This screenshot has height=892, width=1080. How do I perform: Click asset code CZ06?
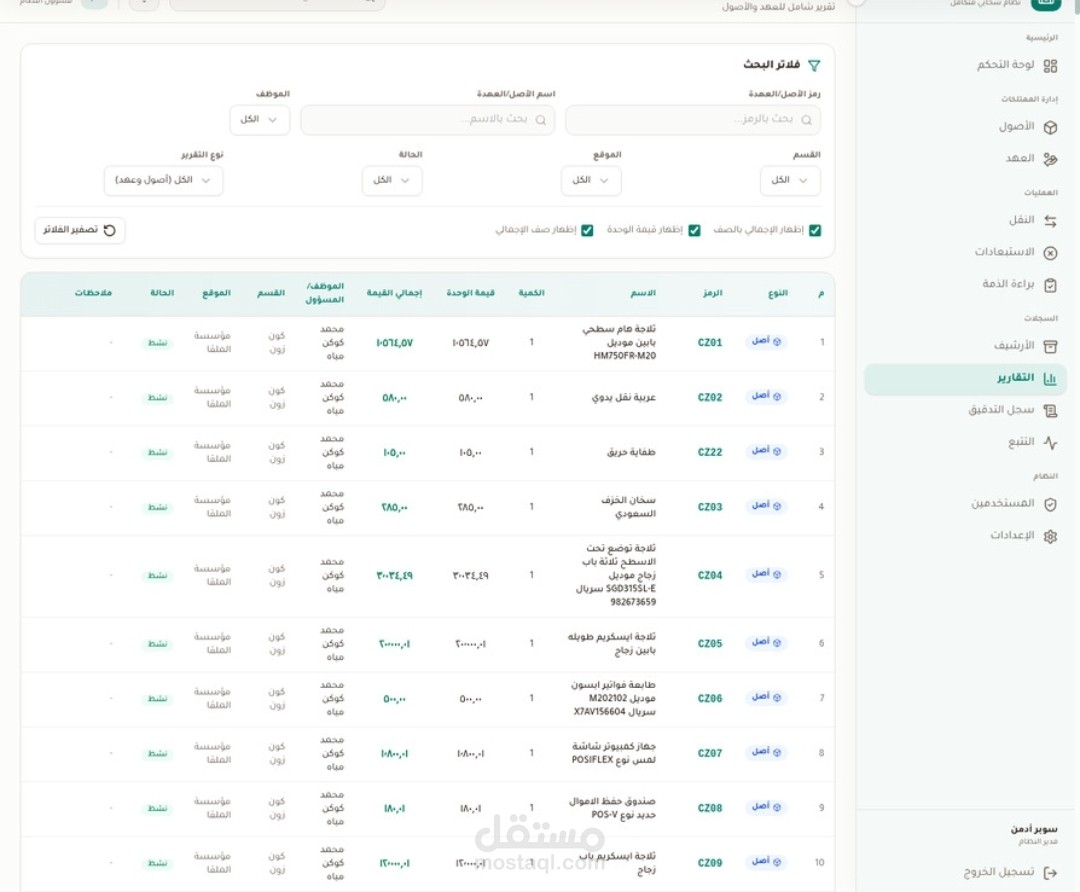710,698
